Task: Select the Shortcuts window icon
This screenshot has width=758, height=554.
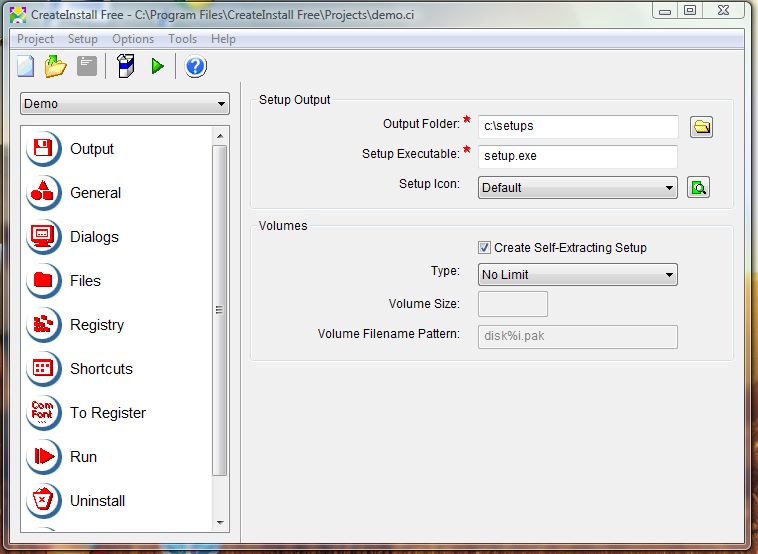Action: click(44, 368)
